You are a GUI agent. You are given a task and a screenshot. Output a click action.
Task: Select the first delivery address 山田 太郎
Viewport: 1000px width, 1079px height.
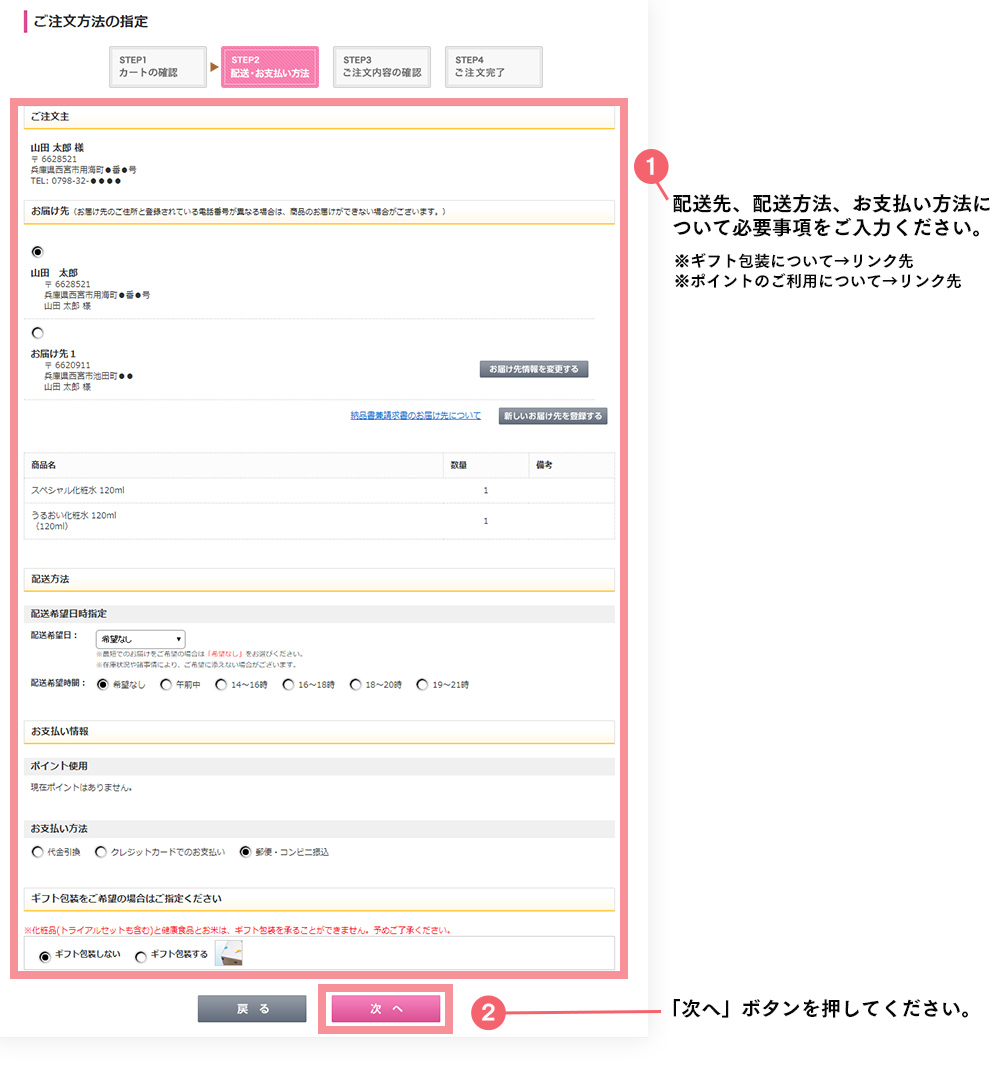(38, 252)
